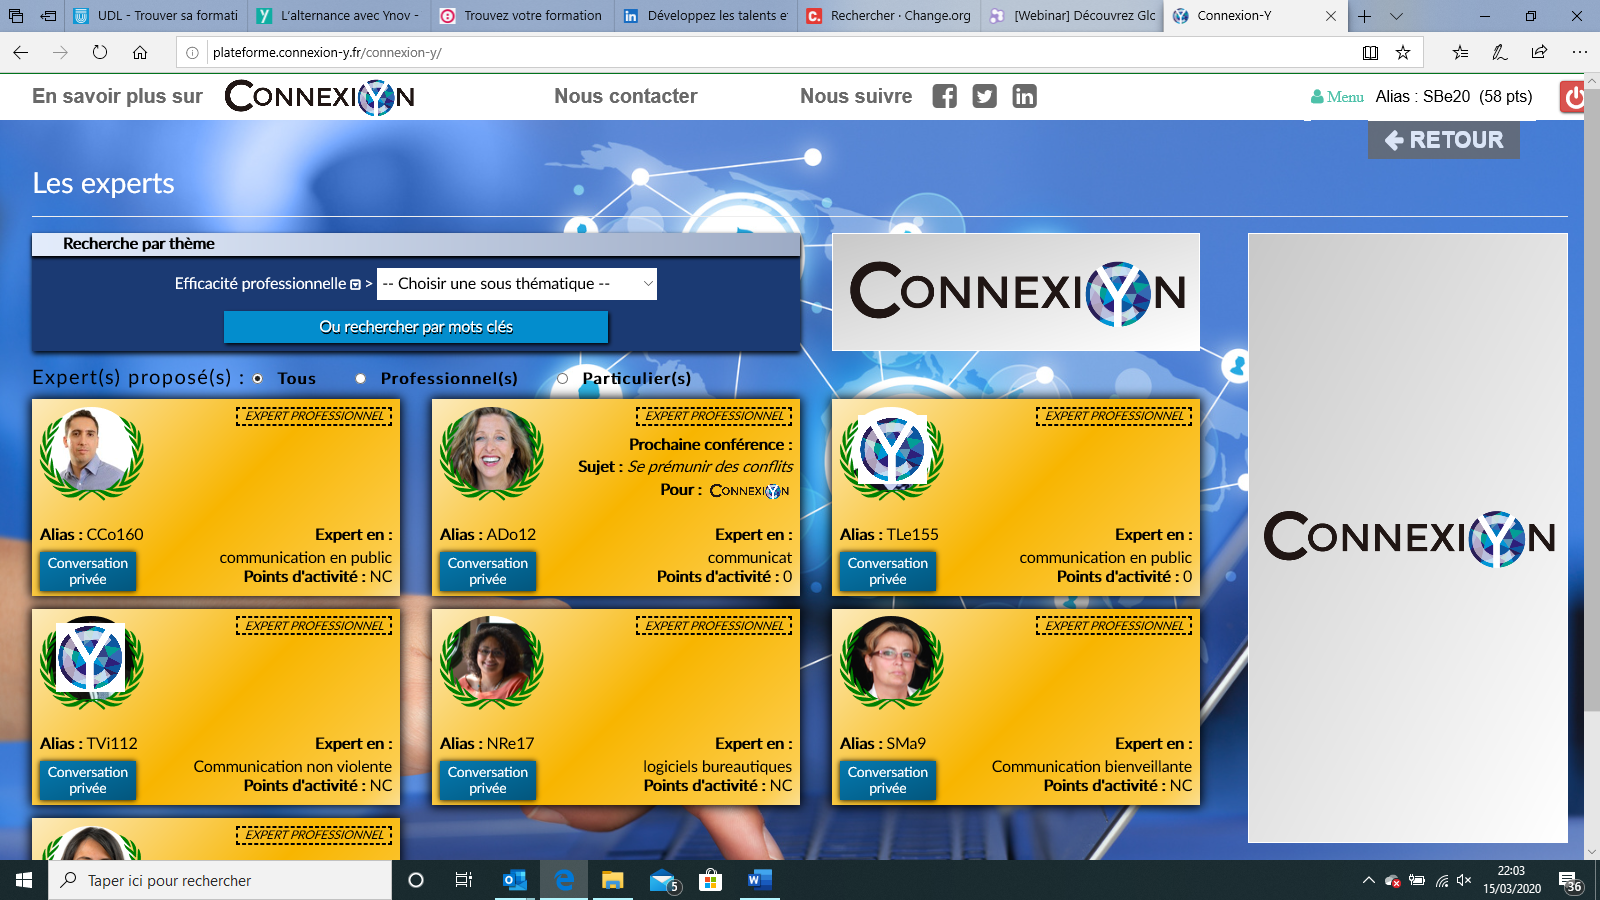
Task: Select the Particulier(s) radio button
Action: 562,378
